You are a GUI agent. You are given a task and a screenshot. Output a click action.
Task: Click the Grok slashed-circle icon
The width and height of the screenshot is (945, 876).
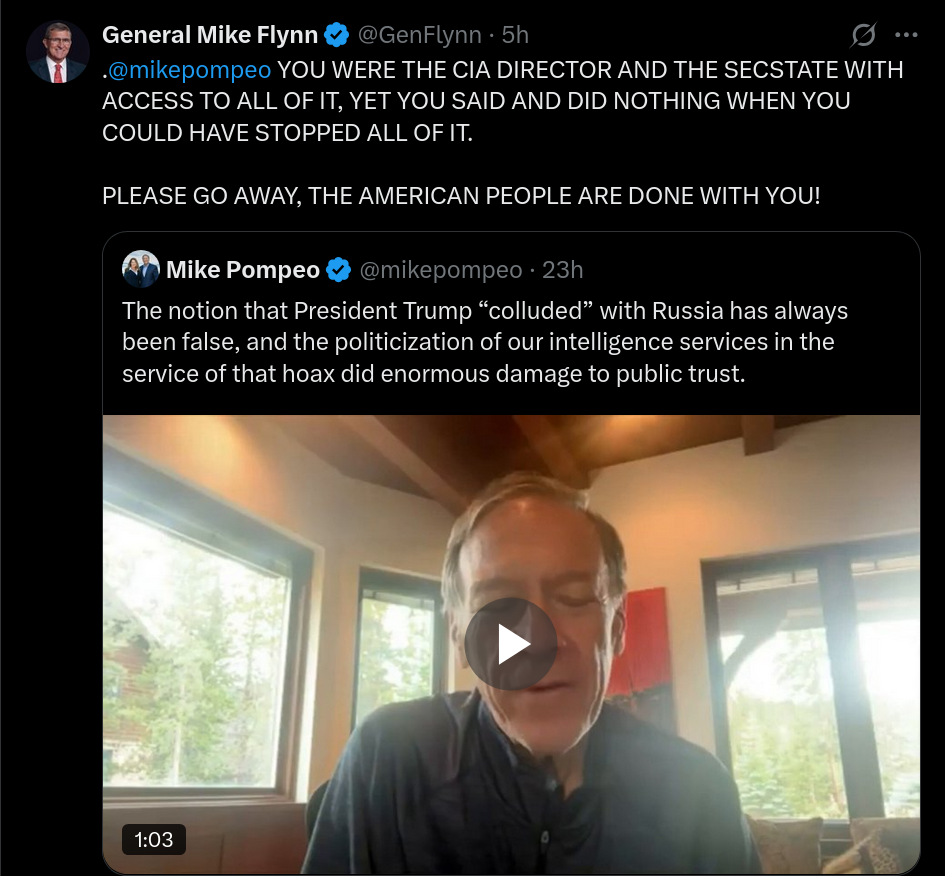[863, 35]
